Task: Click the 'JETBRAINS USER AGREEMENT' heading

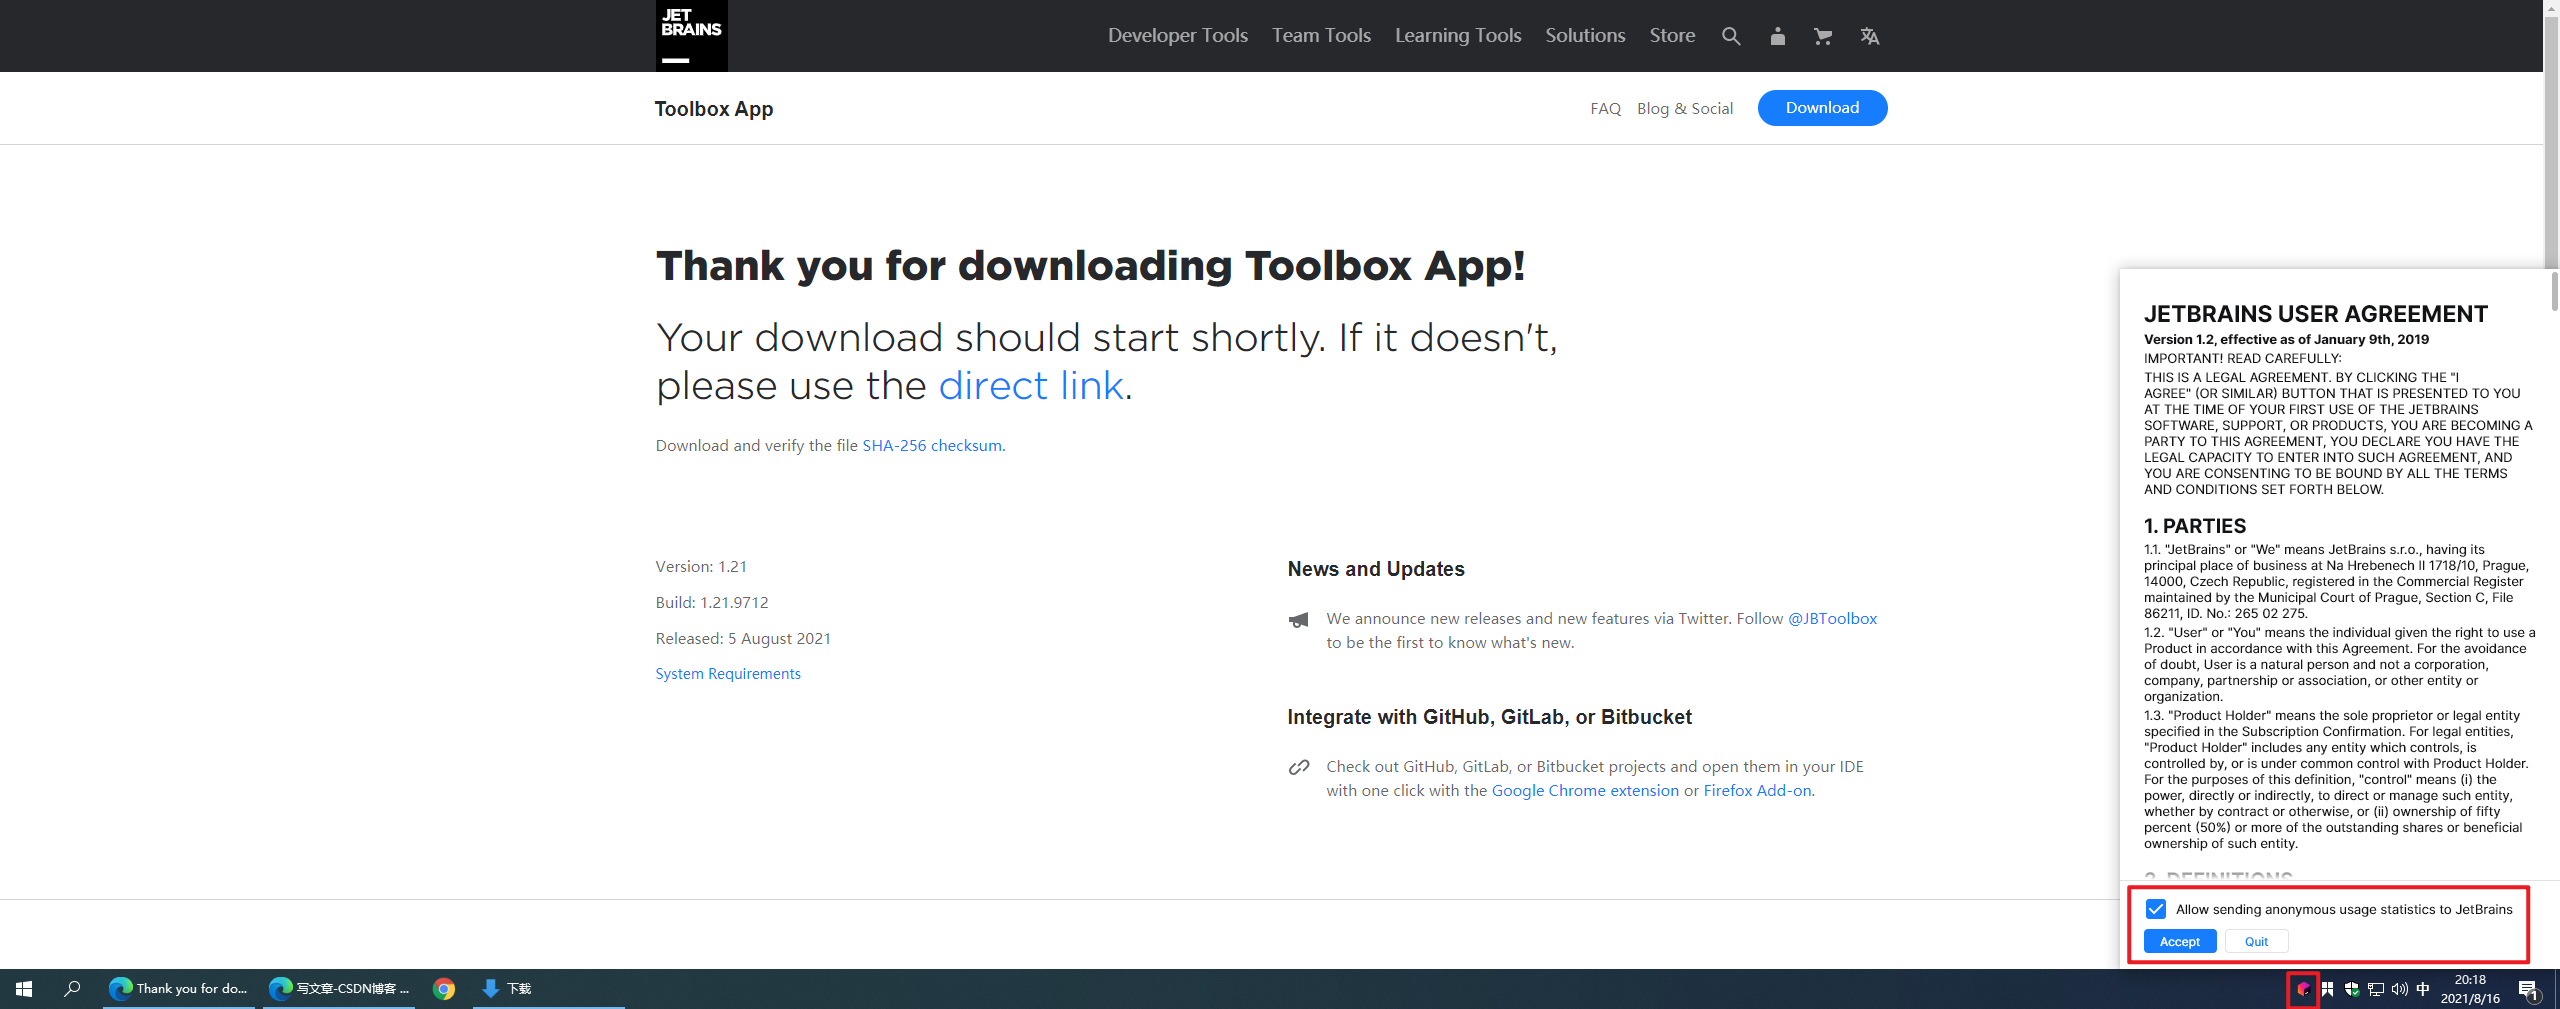Action: pos(2315,314)
